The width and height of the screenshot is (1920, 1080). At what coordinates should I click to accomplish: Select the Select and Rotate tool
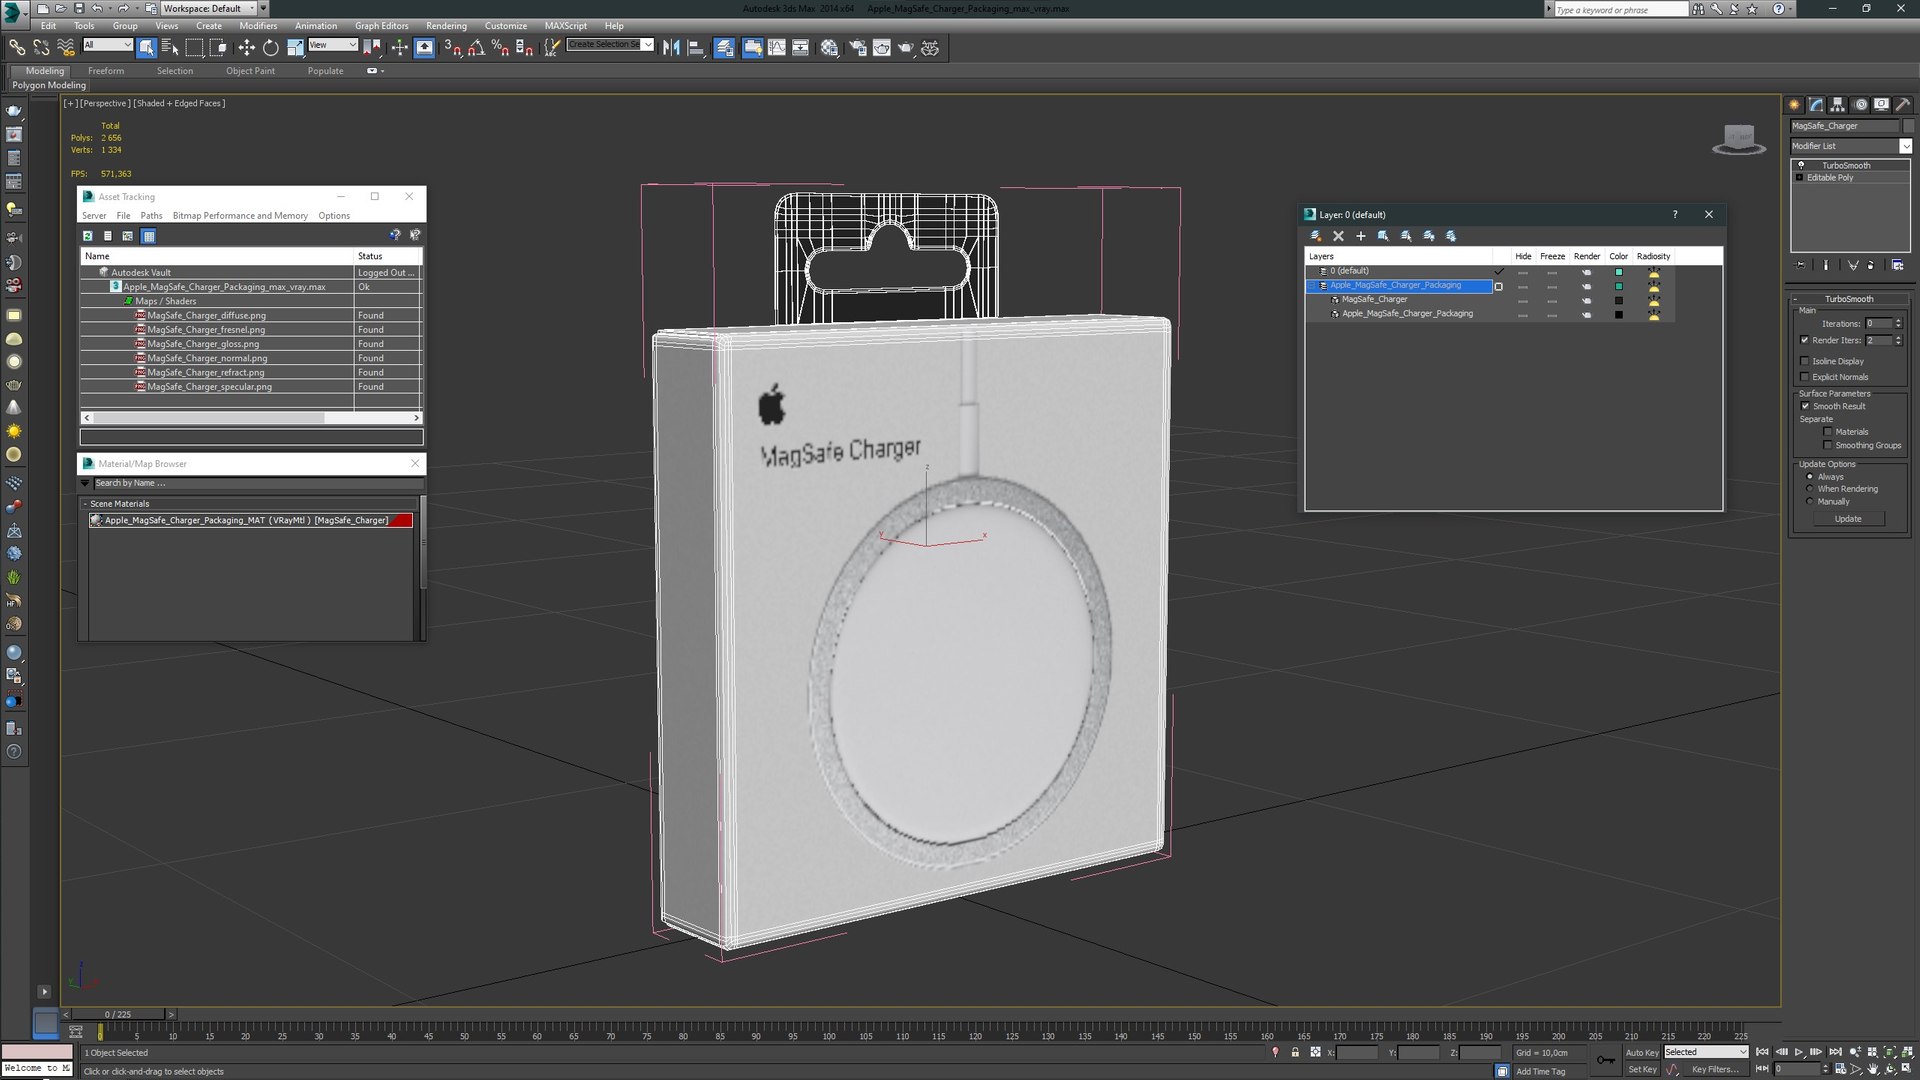(270, 48)
